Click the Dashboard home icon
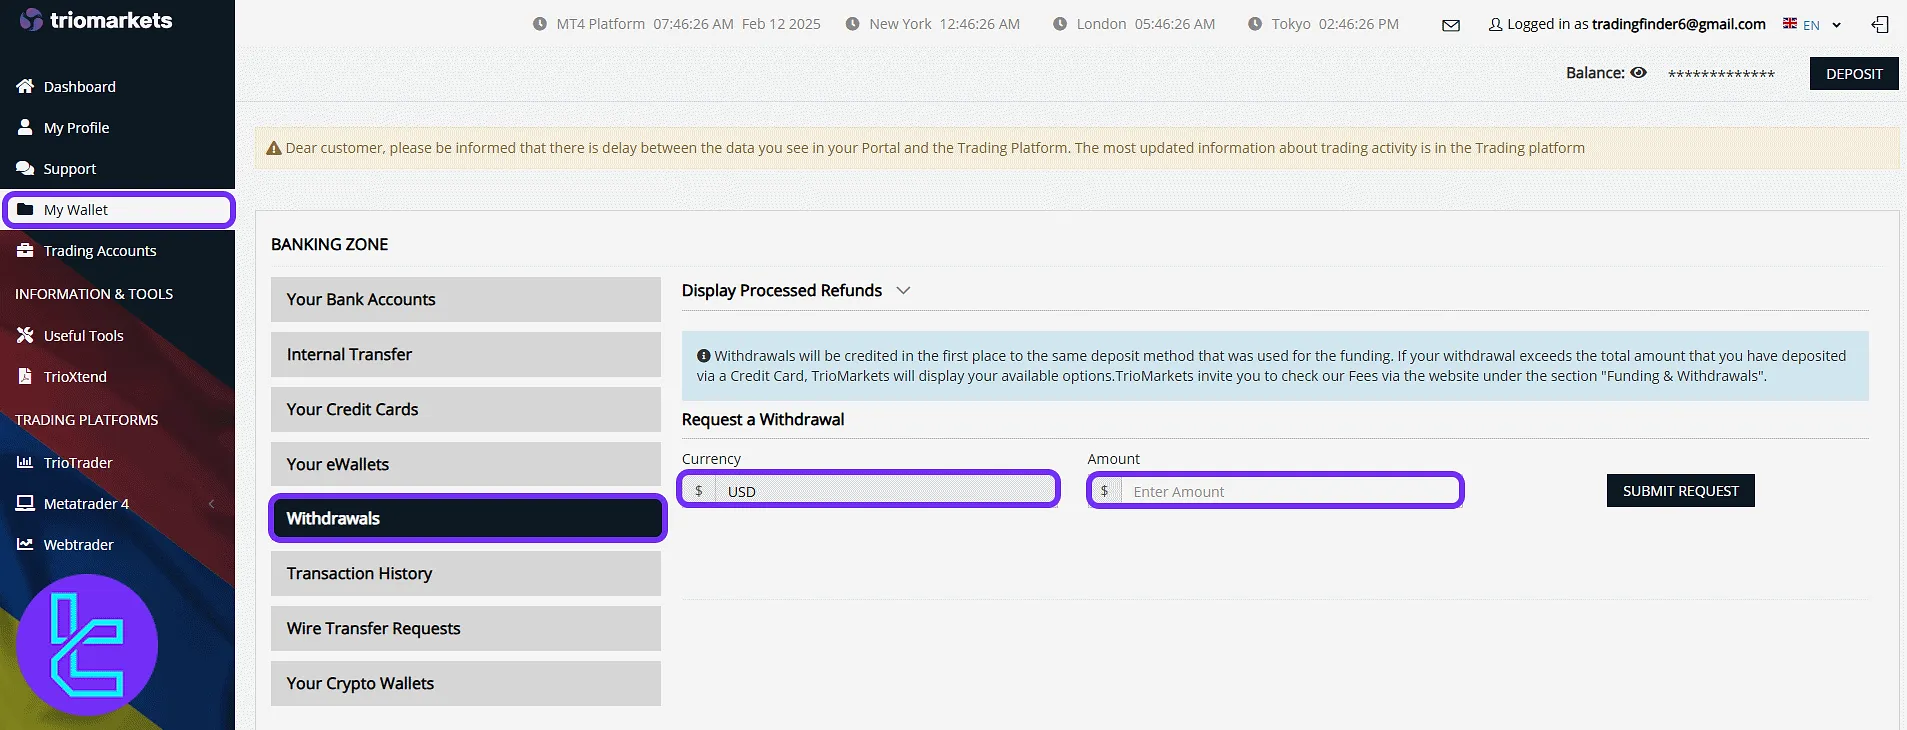The image size is (1907, 730). pos(25,86)
